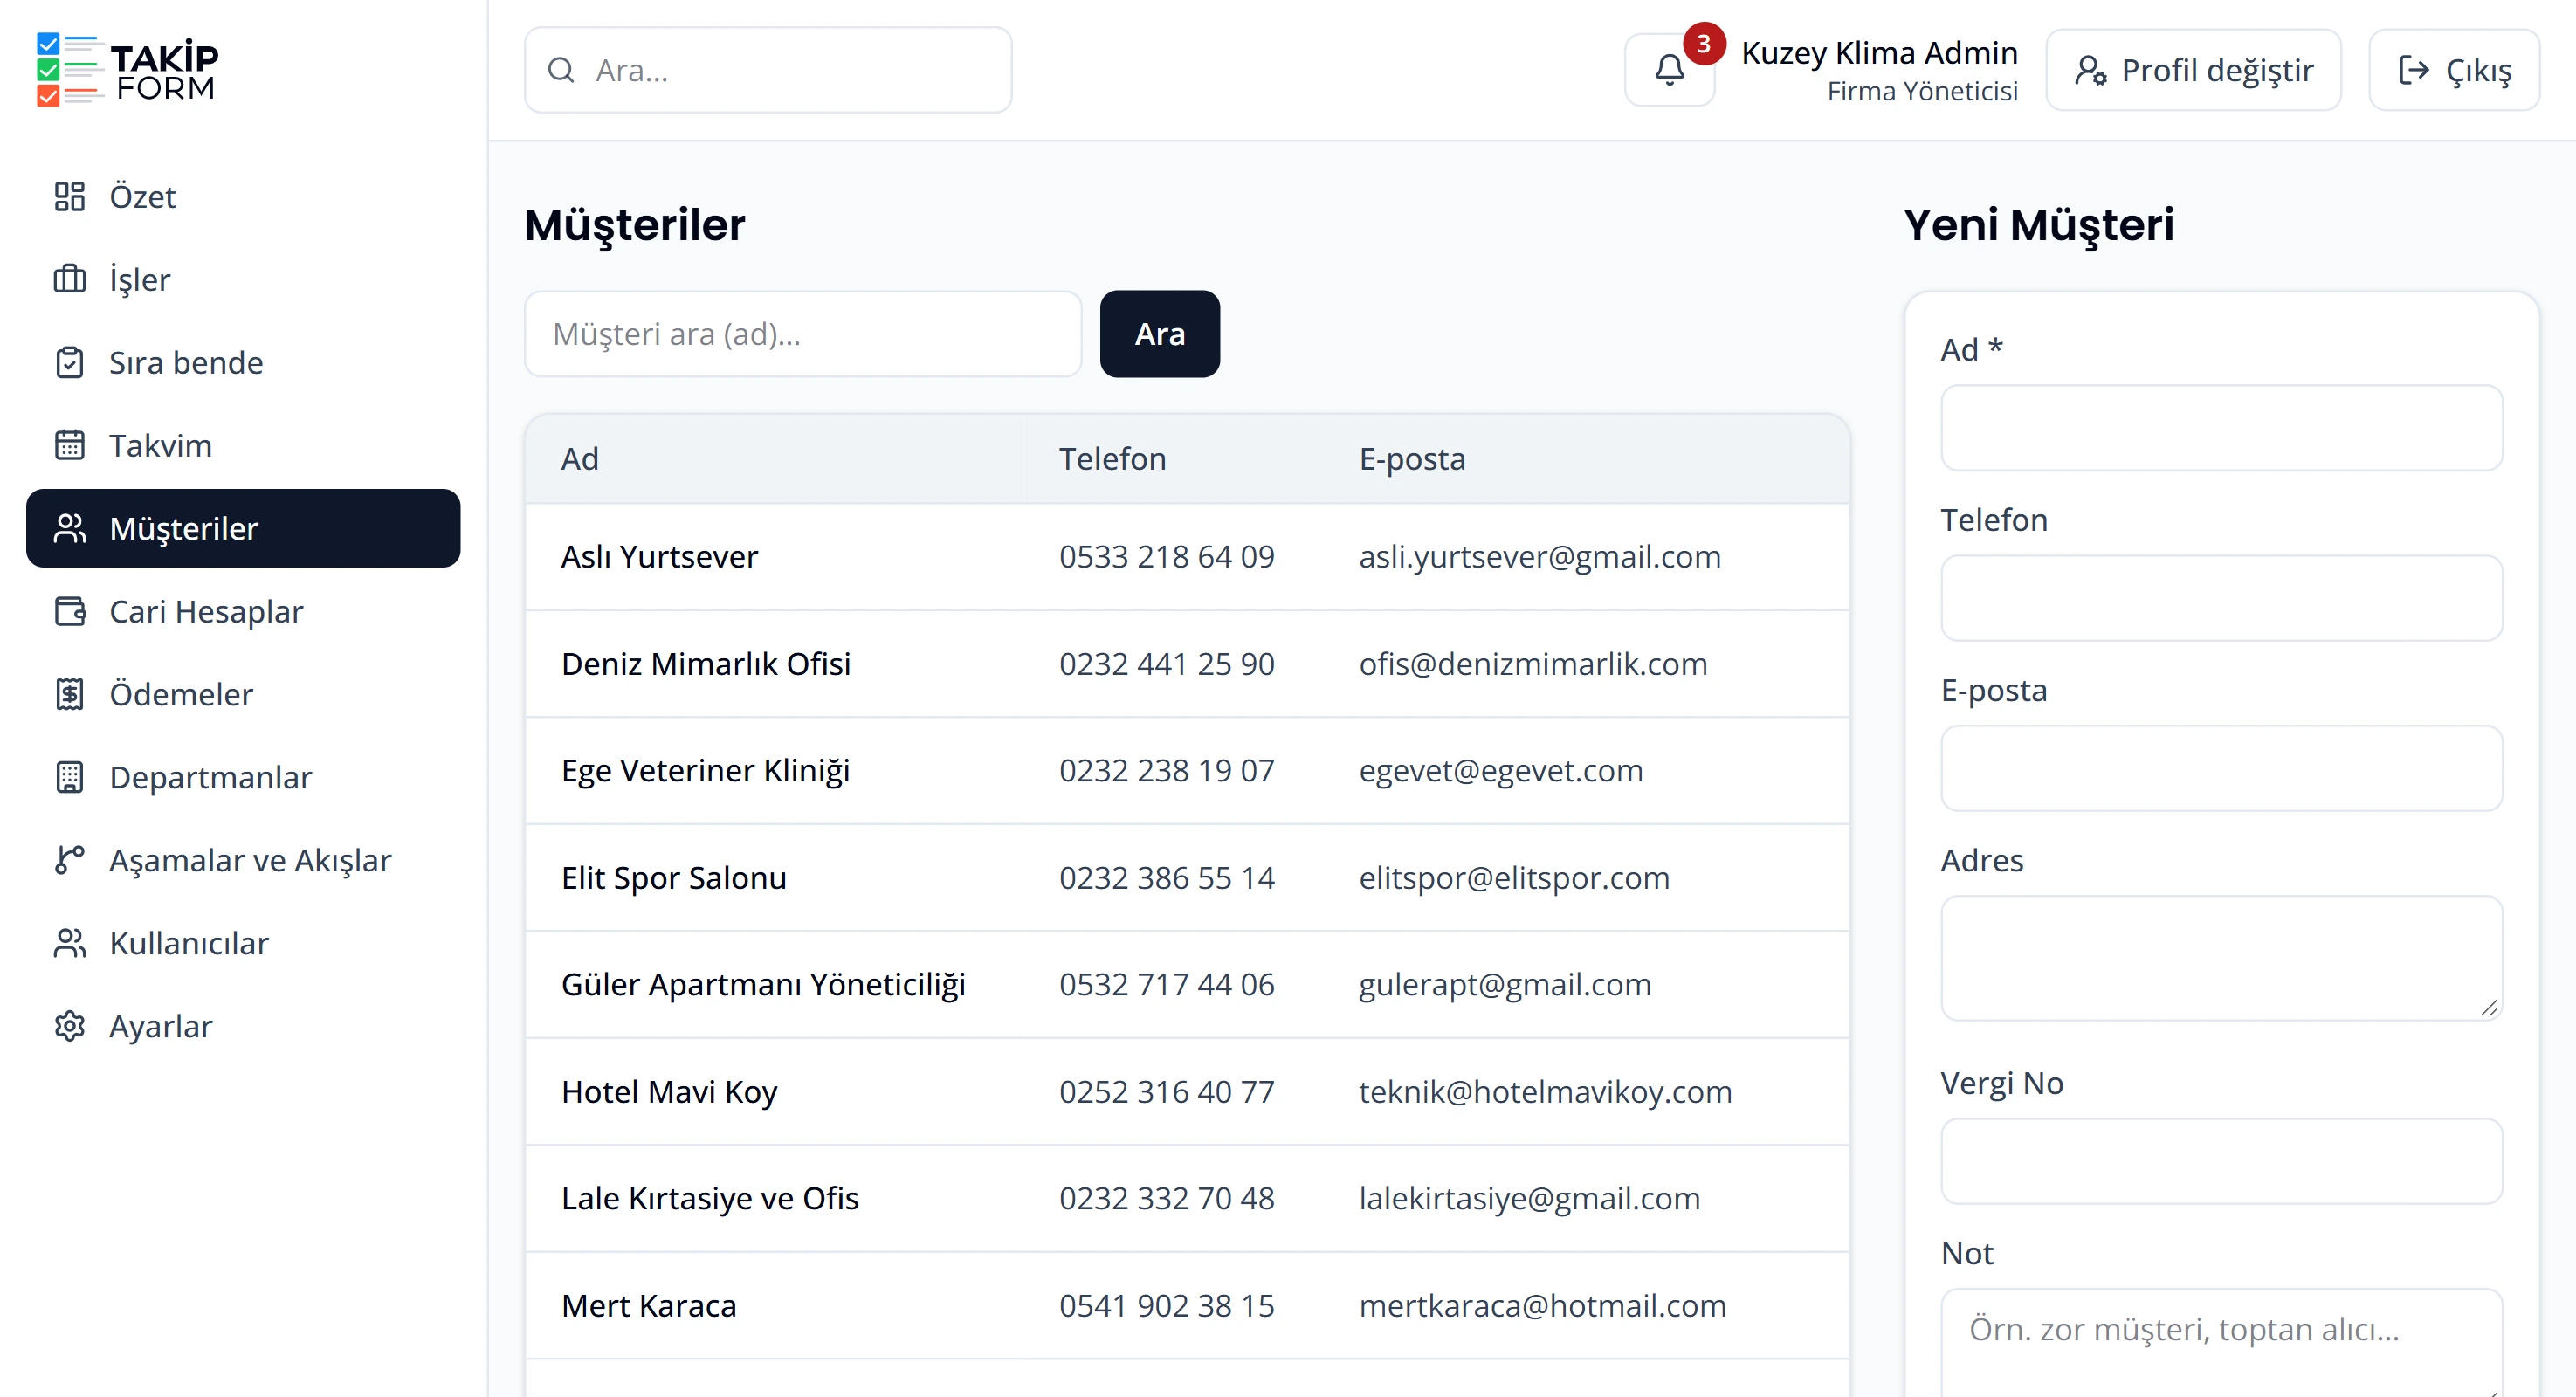Select Elit Spor Salonu customer name
This screenshot has height=1397, width=2576.
coord(673,878)
